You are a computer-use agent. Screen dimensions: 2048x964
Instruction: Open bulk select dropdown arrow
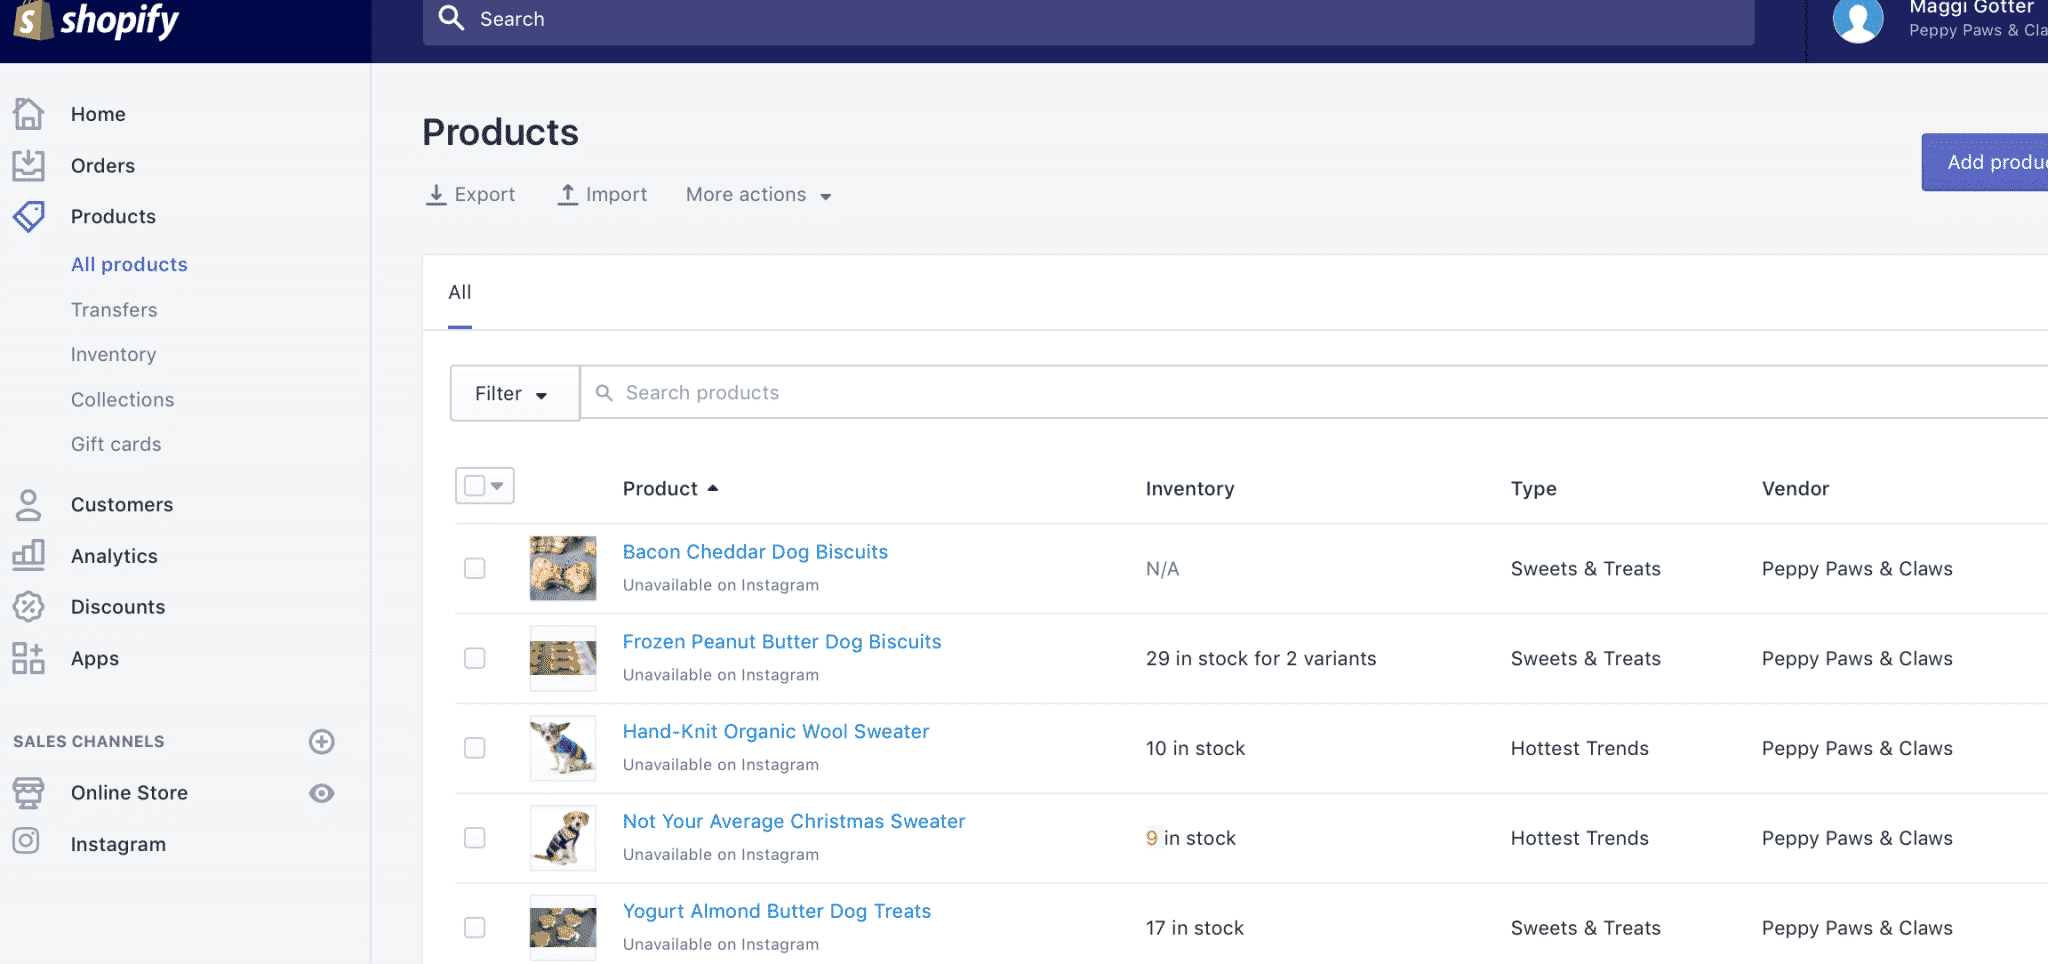pyautogui.click(x=497, y=486)
